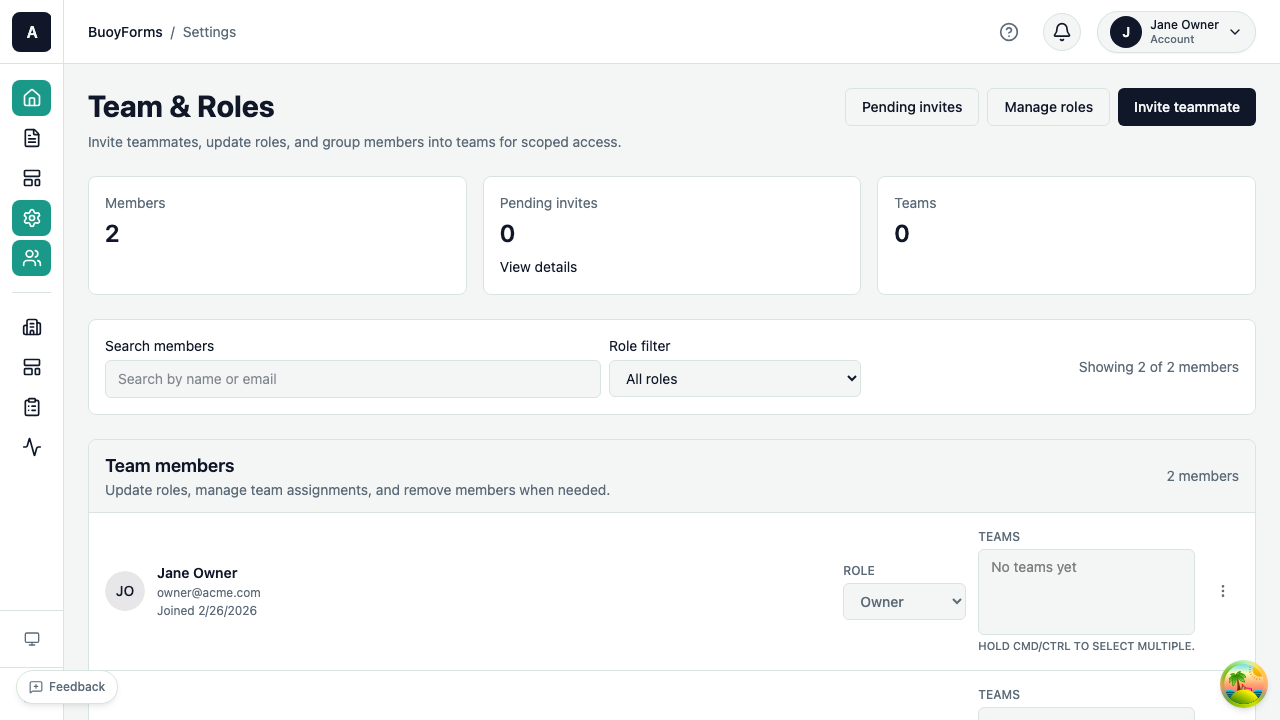The width and height of the screenshot is (1280, 720).
Task: Click the Search members input field
Action: pyautogui.click(x=352, y=379)
